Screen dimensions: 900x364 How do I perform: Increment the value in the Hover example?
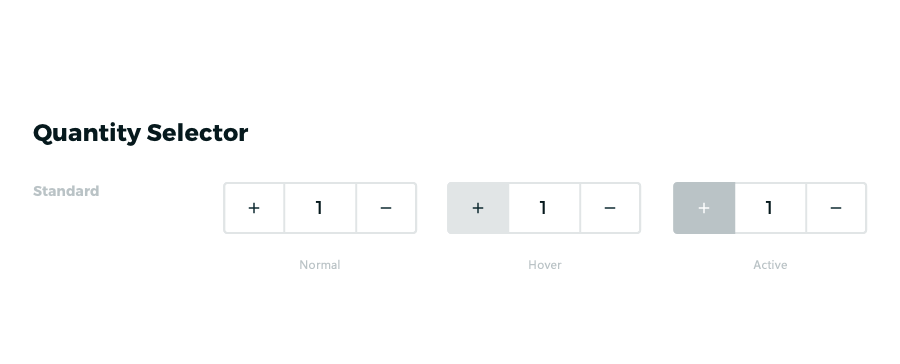[x=478, y=208]
